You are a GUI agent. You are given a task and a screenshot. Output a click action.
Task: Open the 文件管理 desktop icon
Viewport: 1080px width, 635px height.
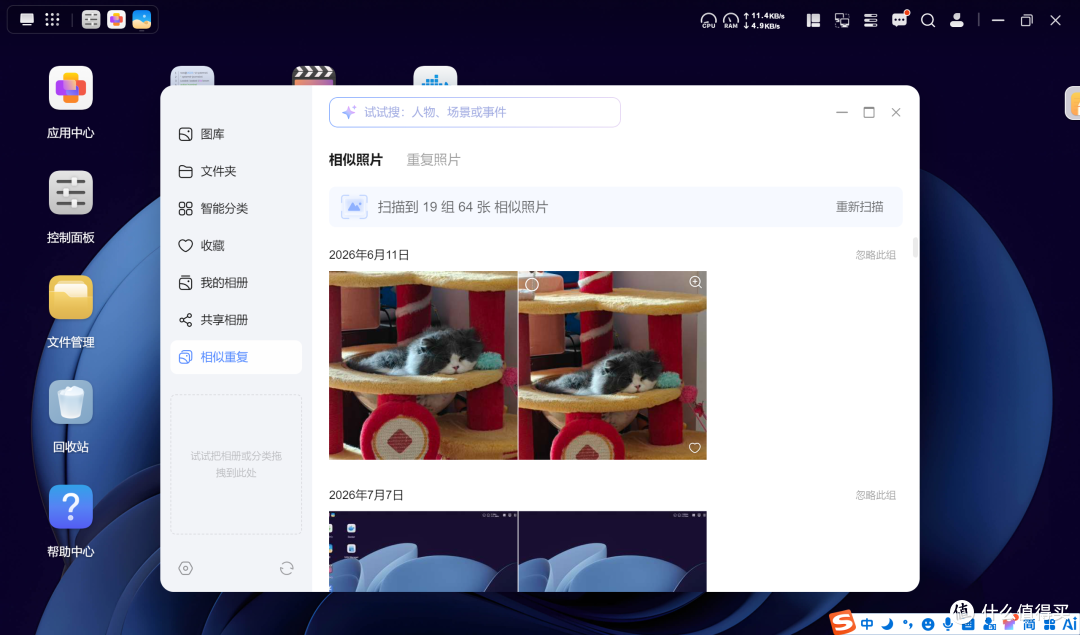(x=70, y=298)
